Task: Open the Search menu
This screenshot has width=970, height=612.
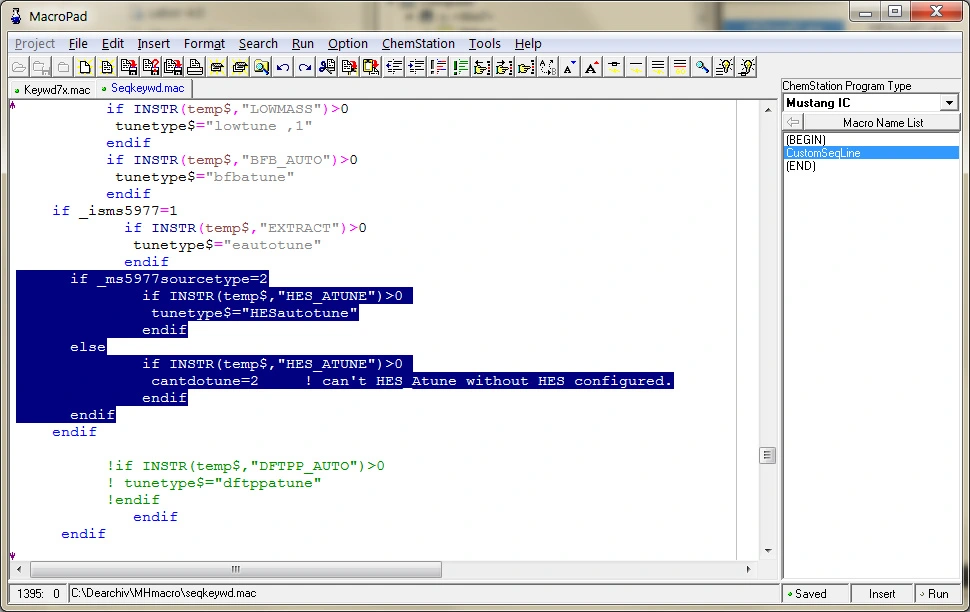Action: [258, 44]
